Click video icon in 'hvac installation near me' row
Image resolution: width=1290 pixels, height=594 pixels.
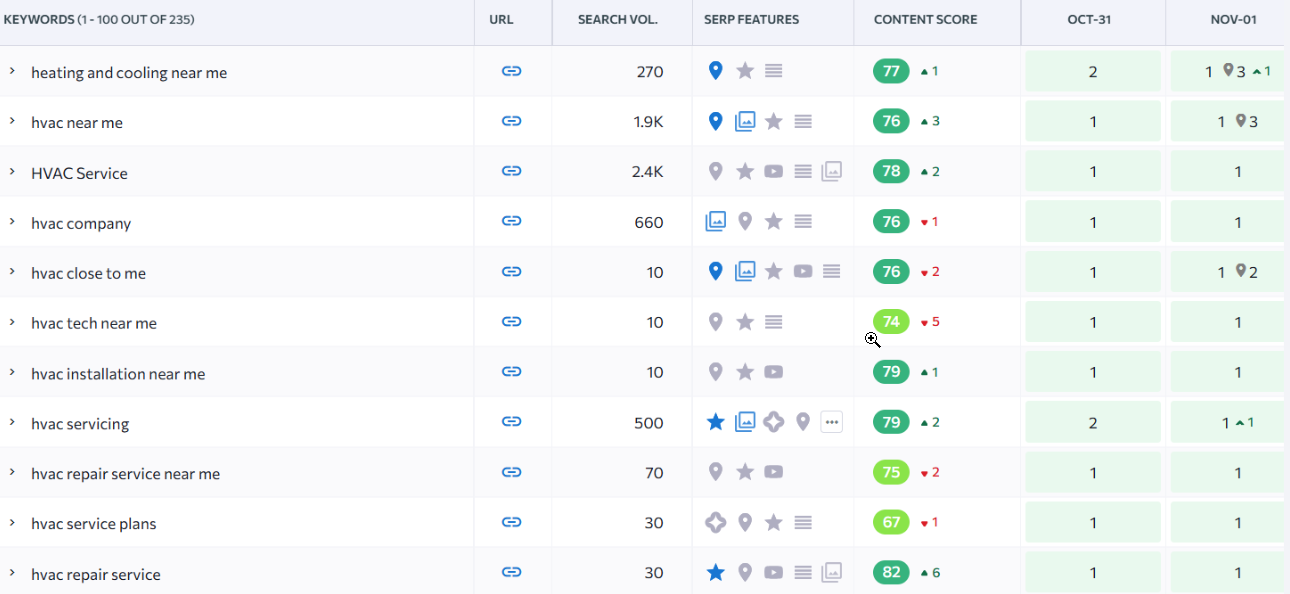coord(773,372)
